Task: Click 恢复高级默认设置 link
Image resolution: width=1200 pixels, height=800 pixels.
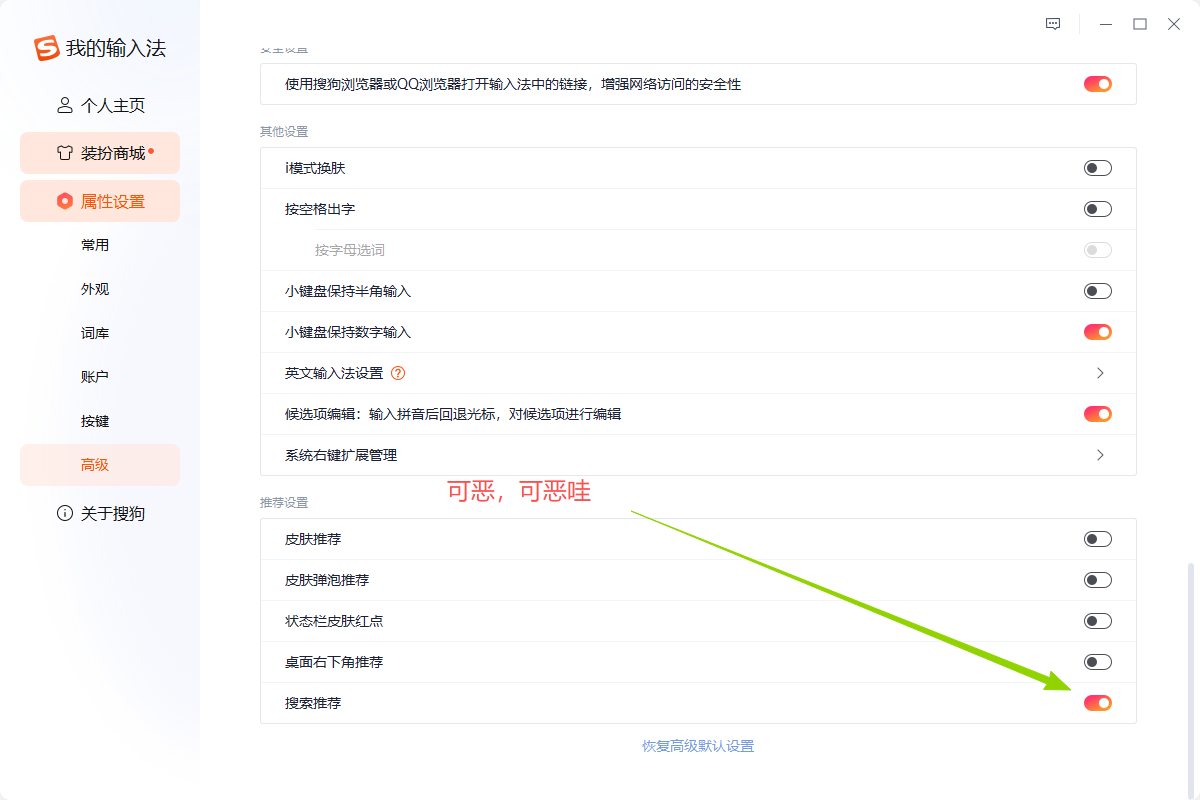Action: pos(698,746)
